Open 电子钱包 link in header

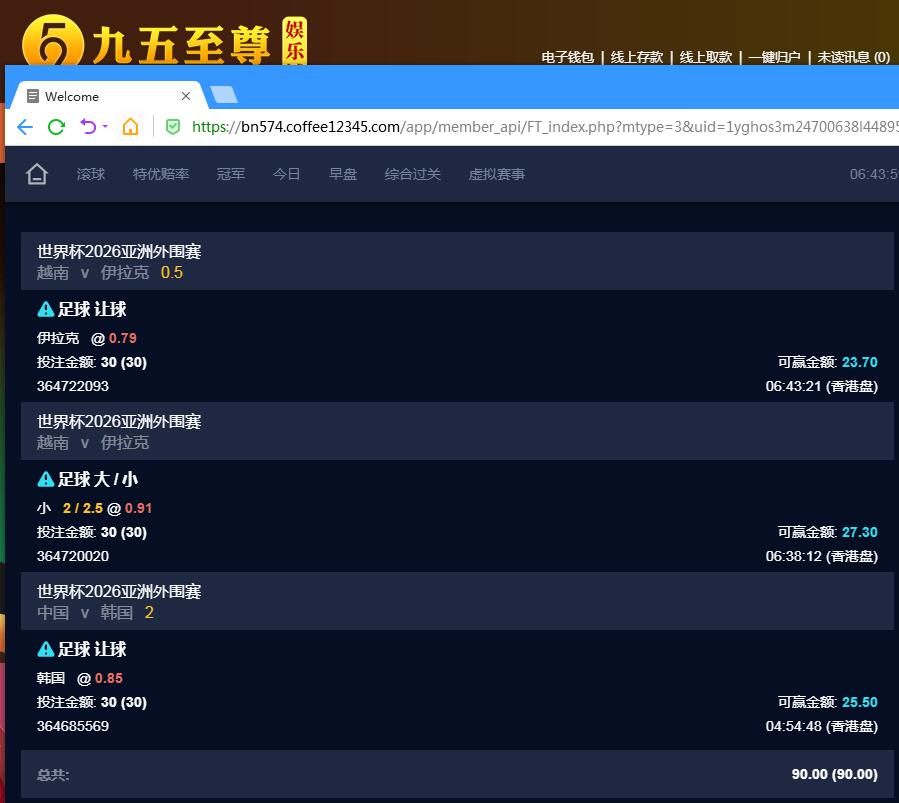click(567, 57)
